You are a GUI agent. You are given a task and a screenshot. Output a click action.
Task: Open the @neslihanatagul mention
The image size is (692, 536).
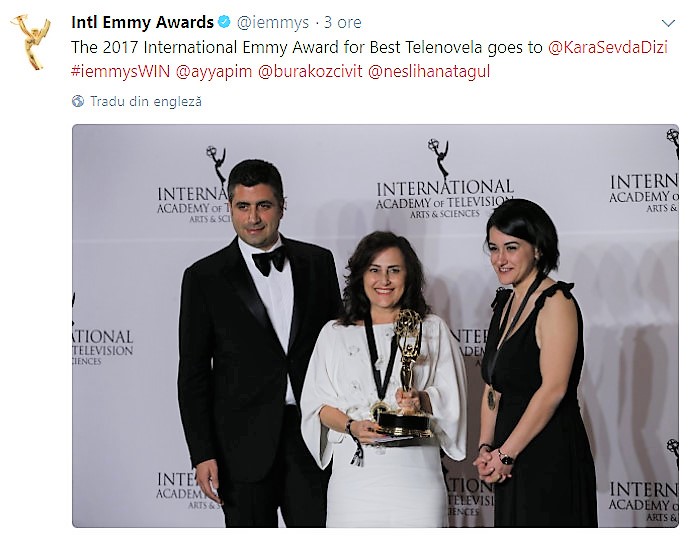point(429,71)
